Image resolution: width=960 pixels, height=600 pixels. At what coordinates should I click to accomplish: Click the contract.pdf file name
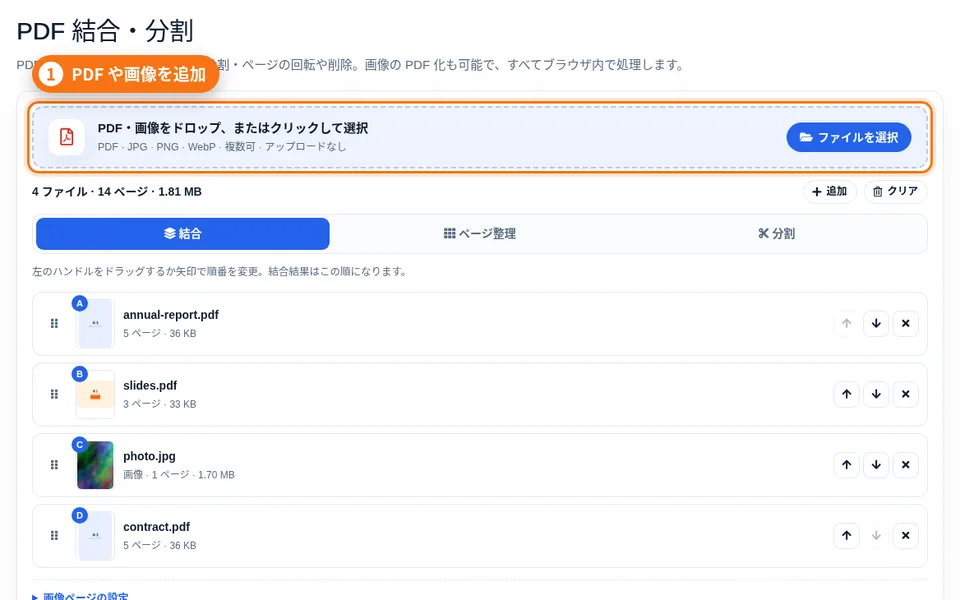click(157, 527)
